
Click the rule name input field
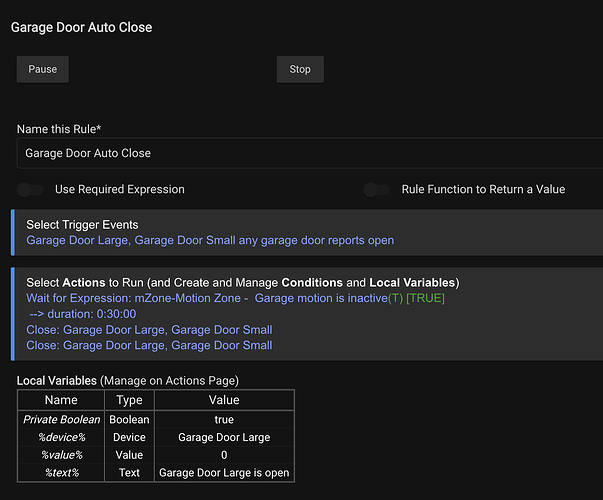310,153
